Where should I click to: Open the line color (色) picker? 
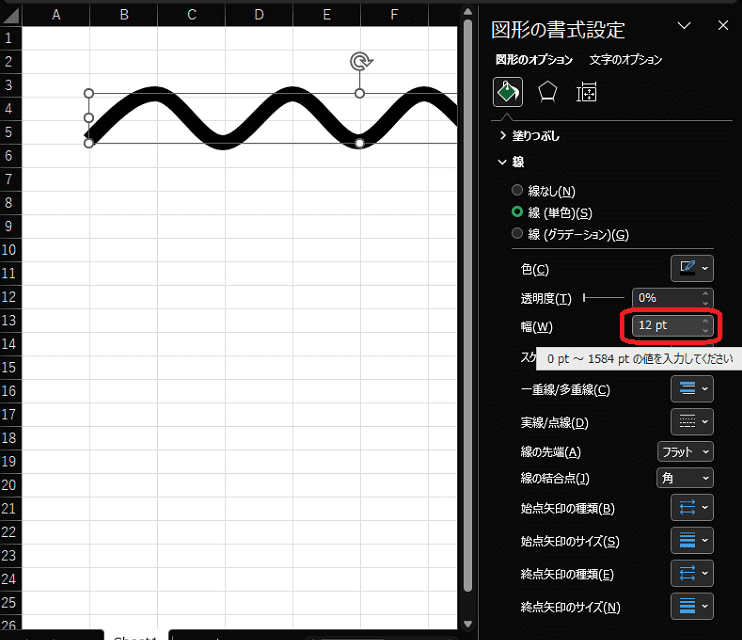click(691, 268)
